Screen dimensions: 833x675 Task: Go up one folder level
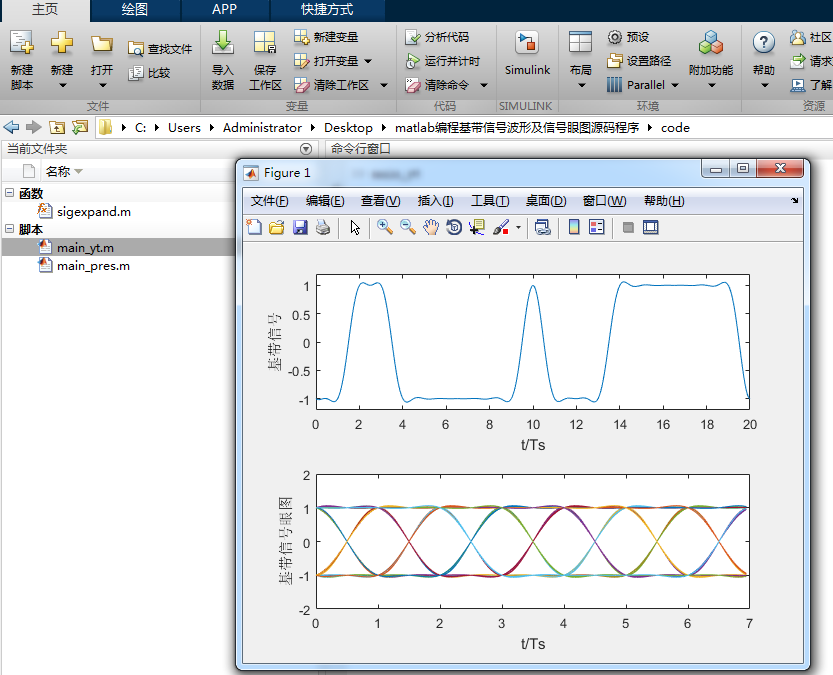[x=57, y=127]
